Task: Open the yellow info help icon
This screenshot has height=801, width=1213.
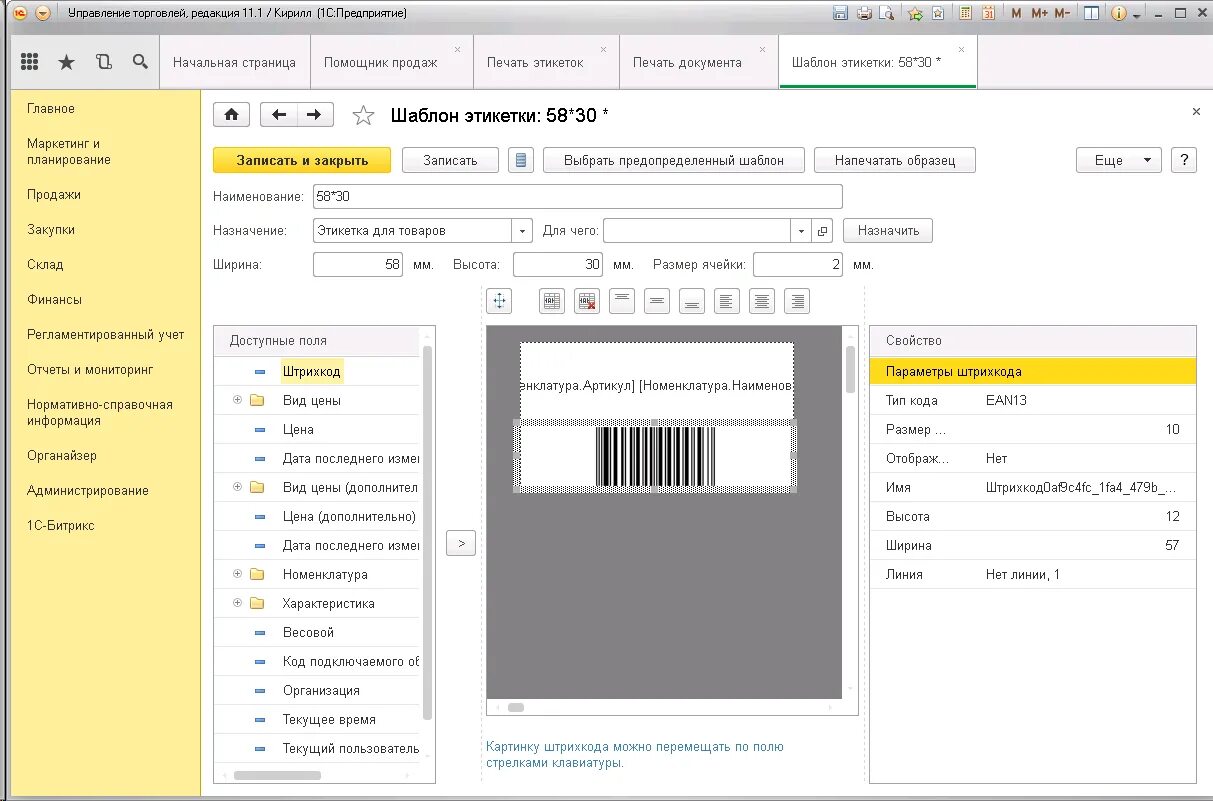Action: [x=1118, y=13]
